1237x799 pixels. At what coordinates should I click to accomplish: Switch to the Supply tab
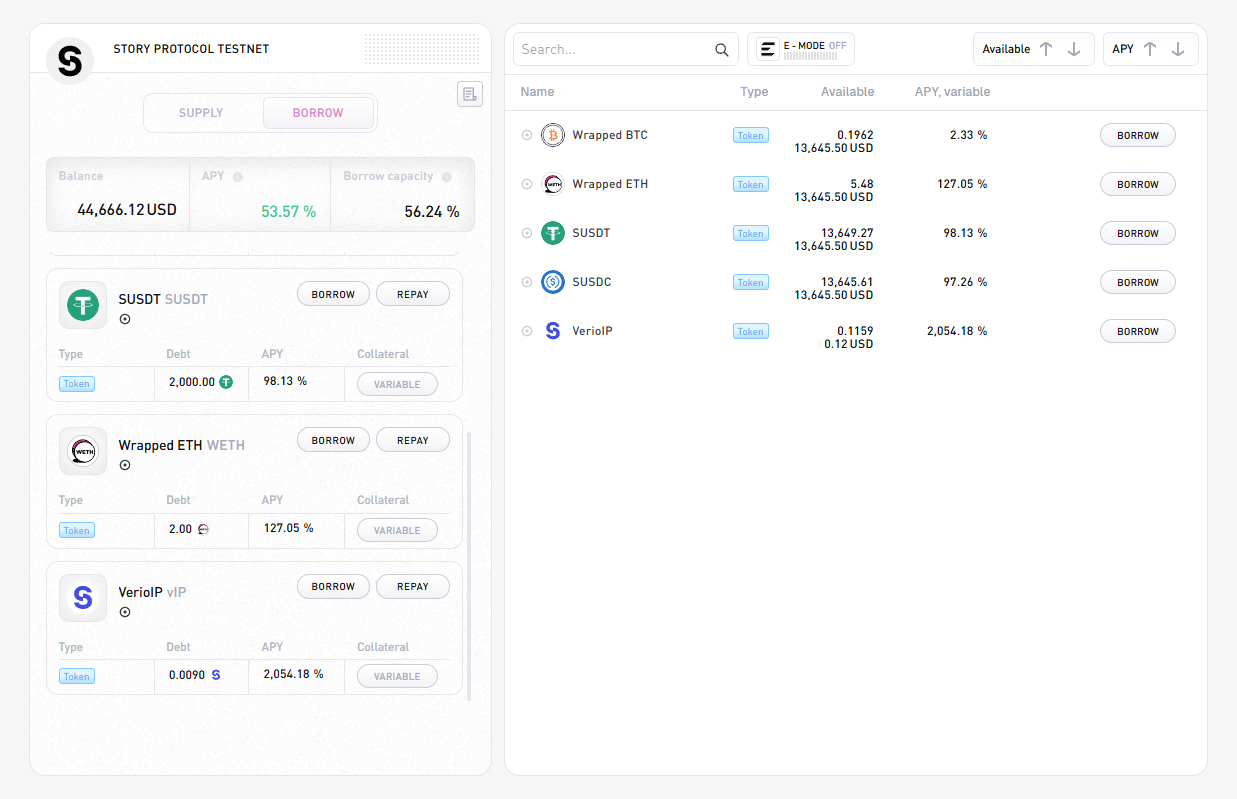coord(201,113)
